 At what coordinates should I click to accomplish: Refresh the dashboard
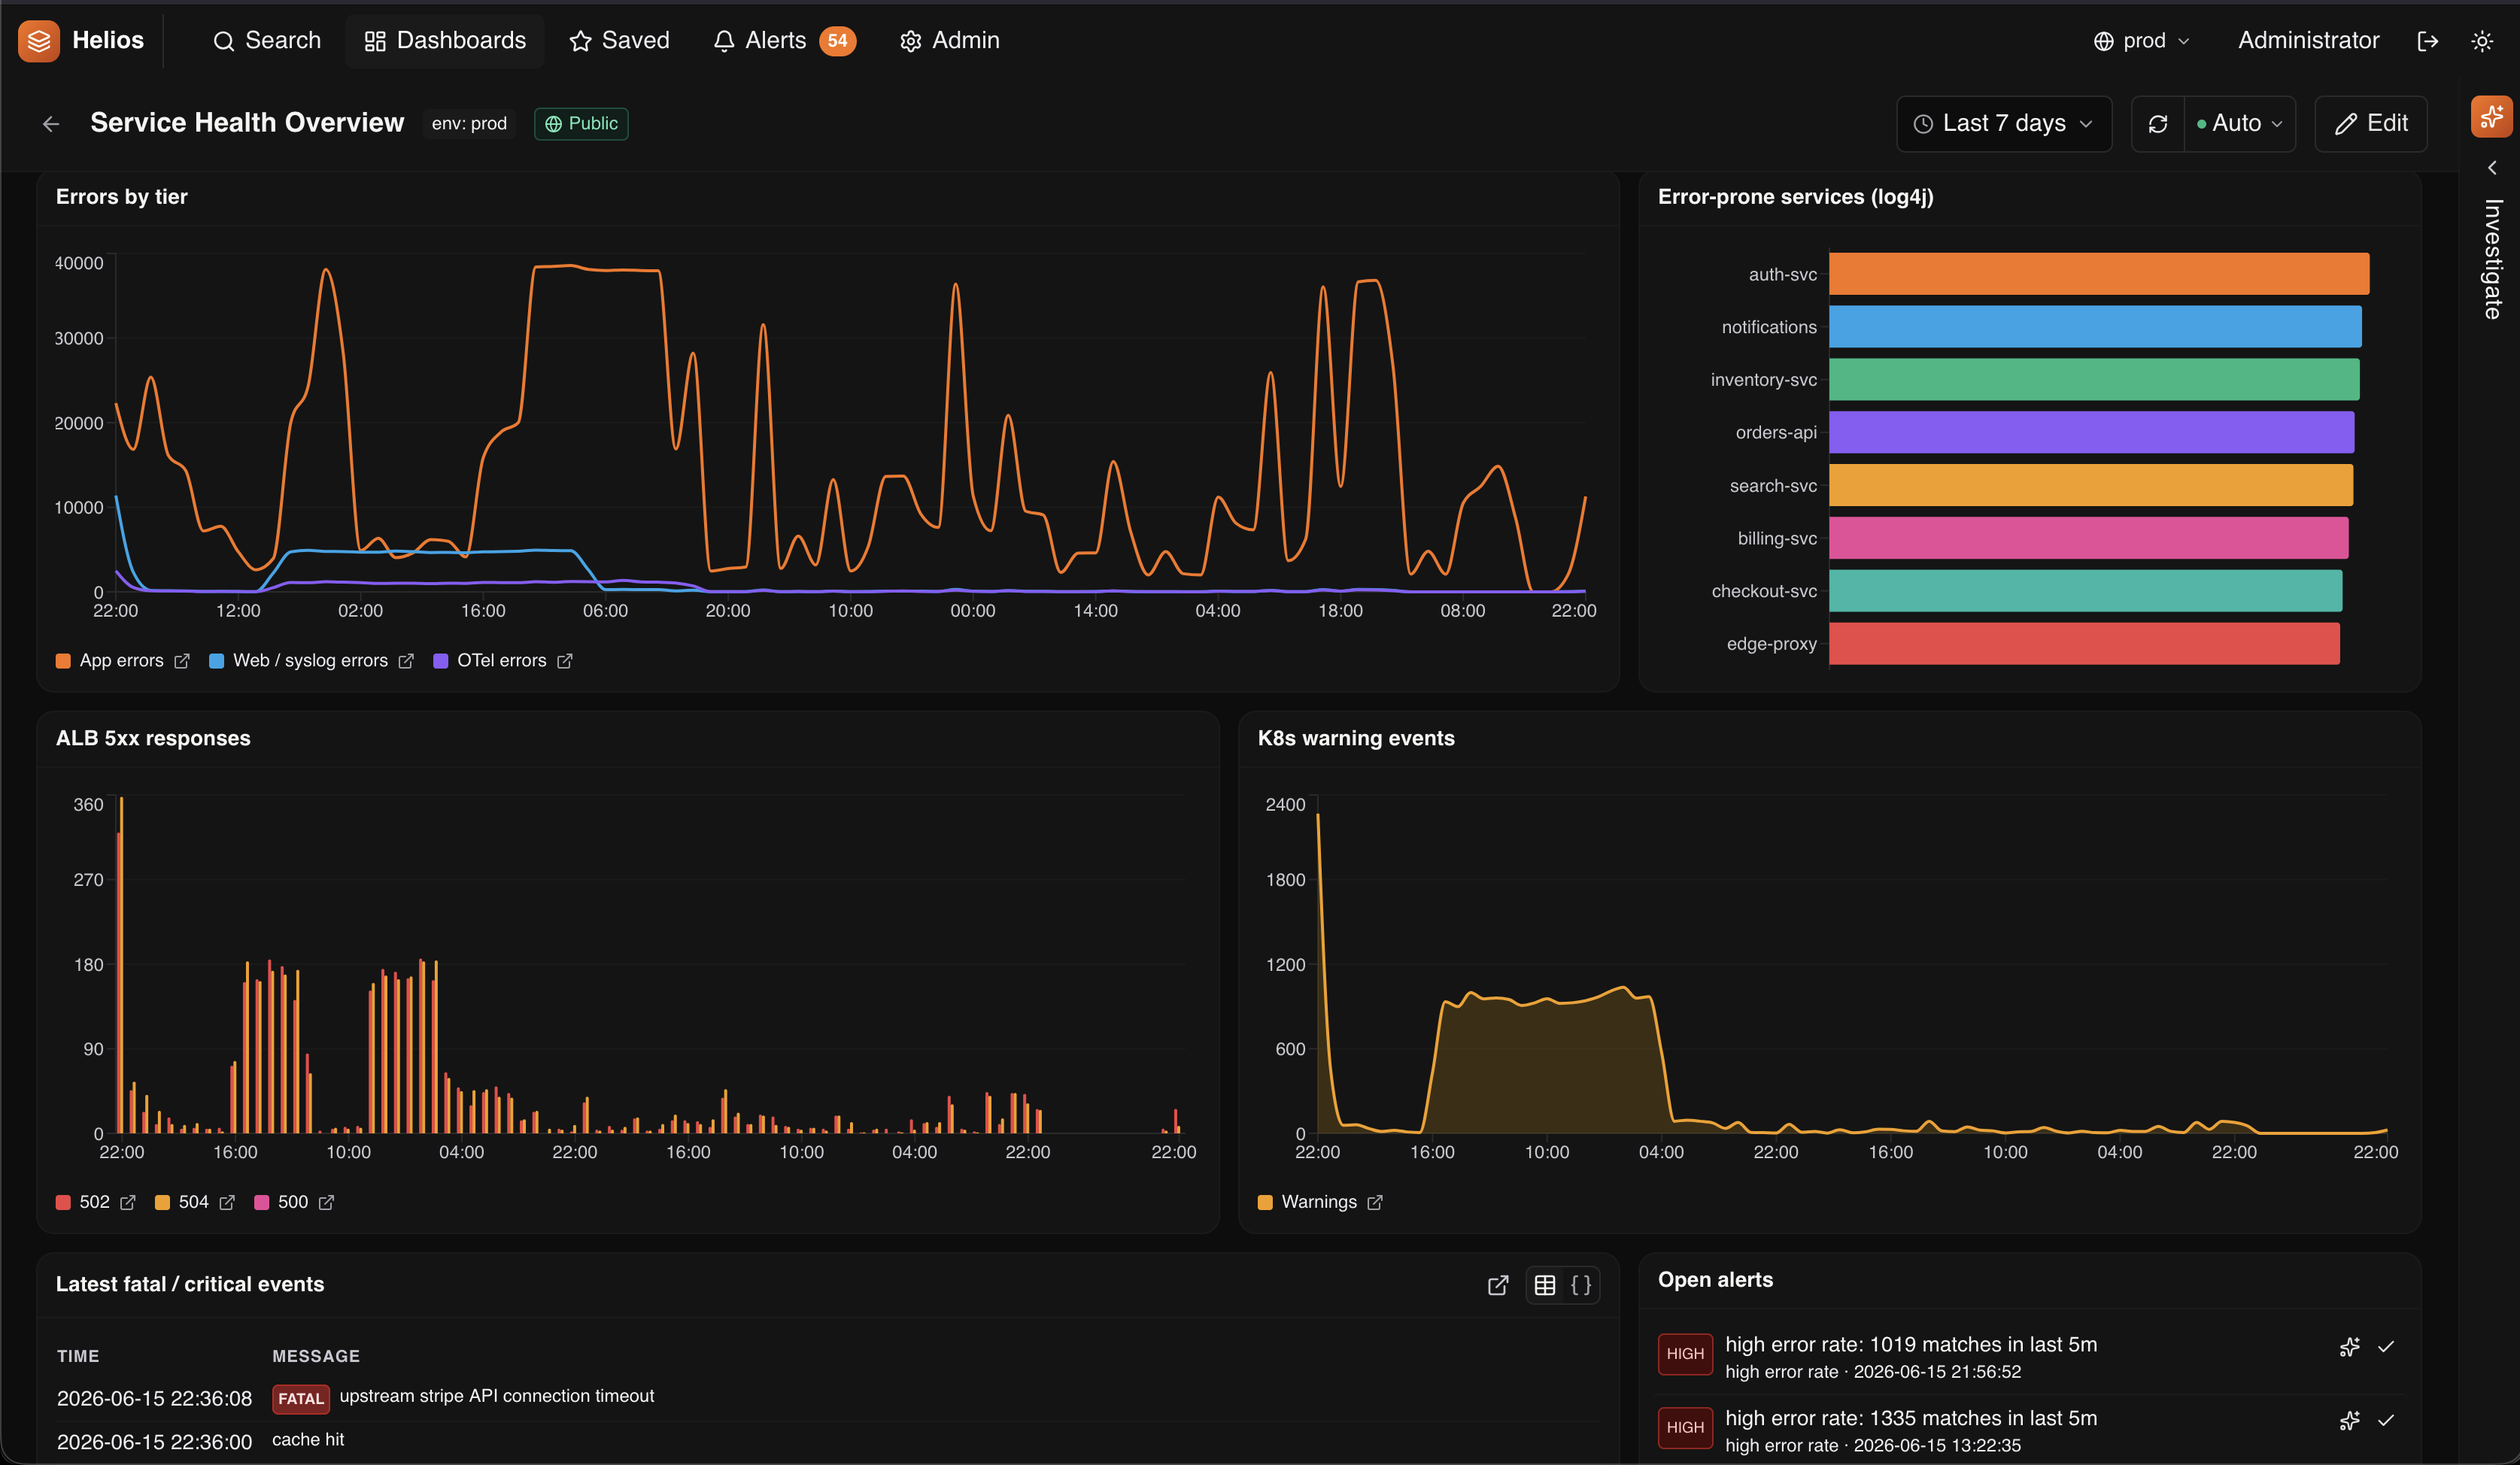pyautogui.click(x=2158, y=124)
